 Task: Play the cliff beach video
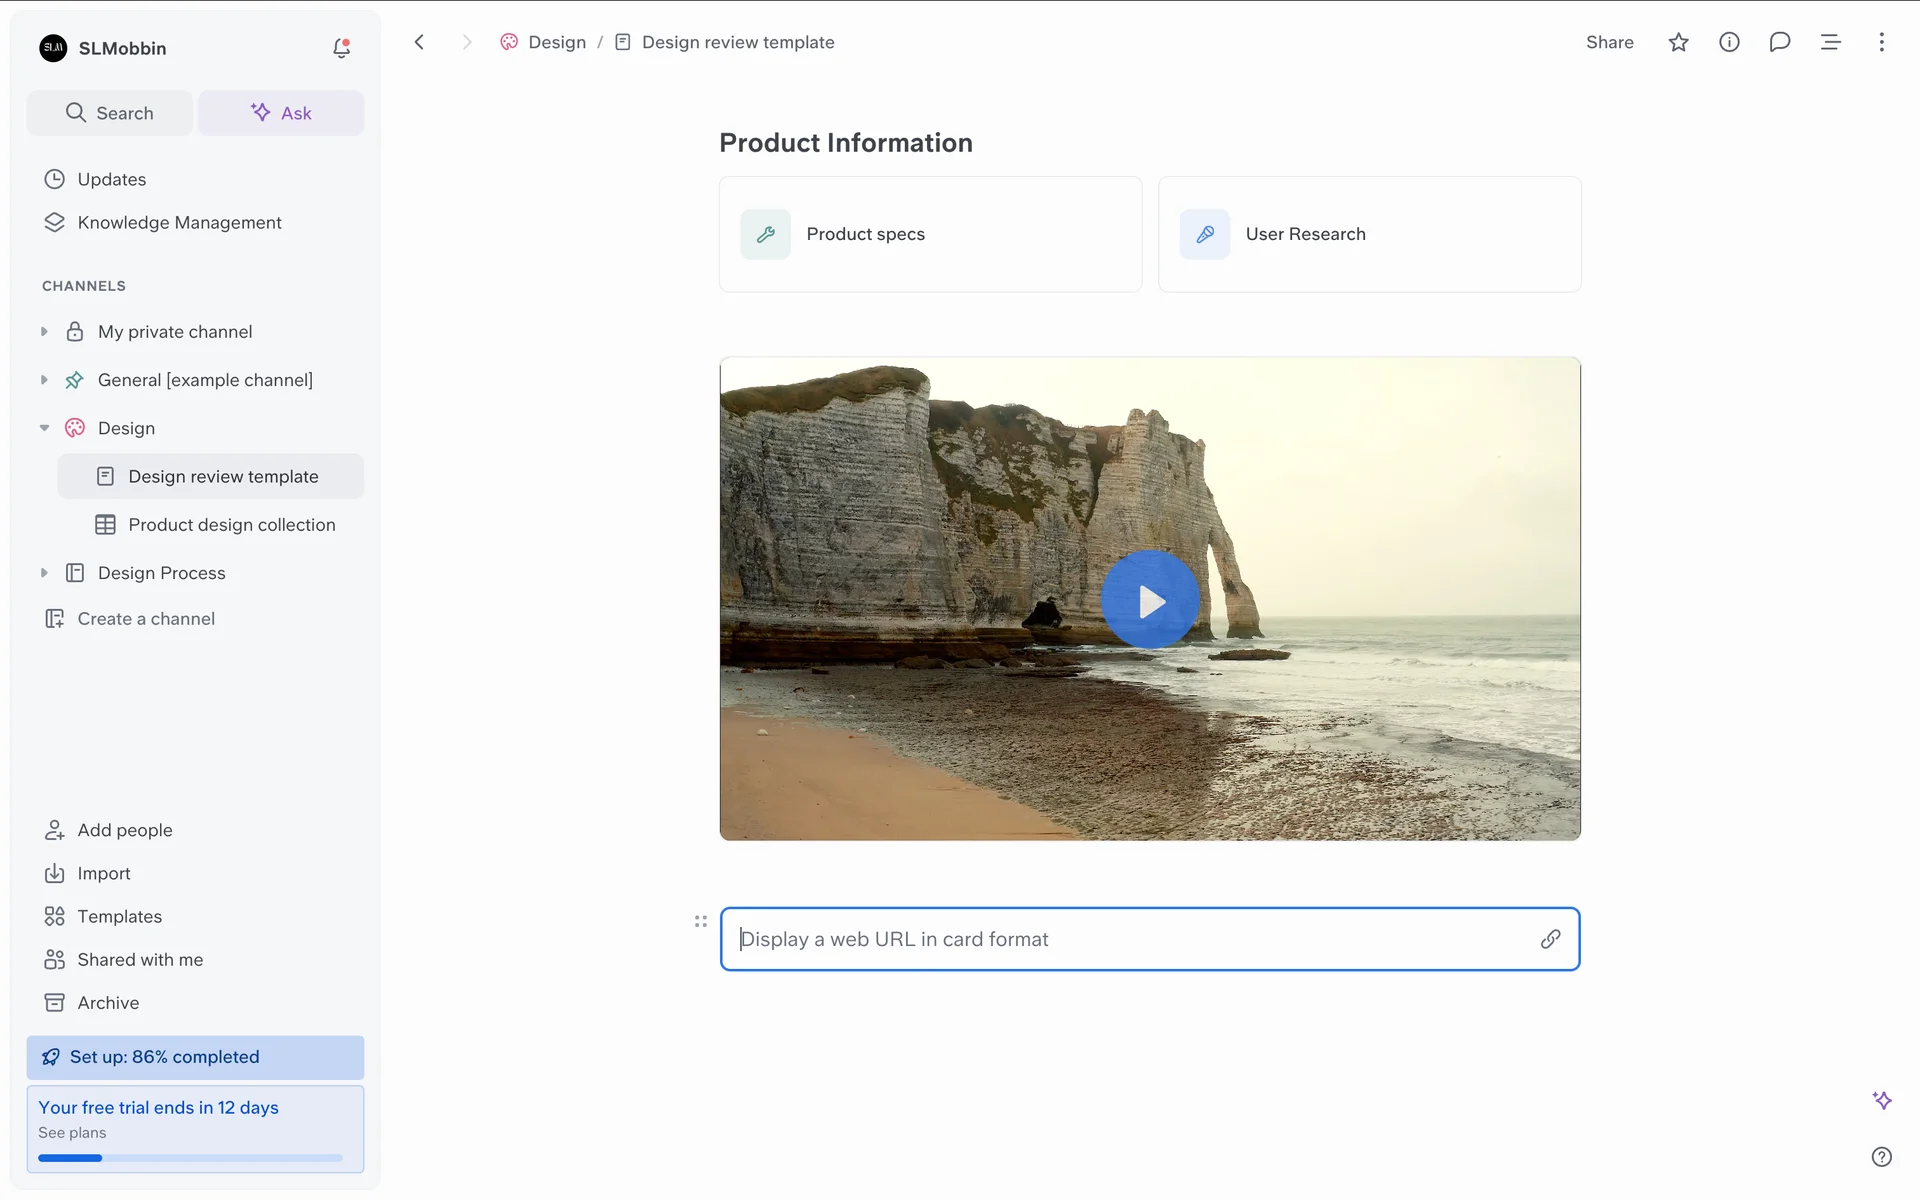(x=1150, y=600)
